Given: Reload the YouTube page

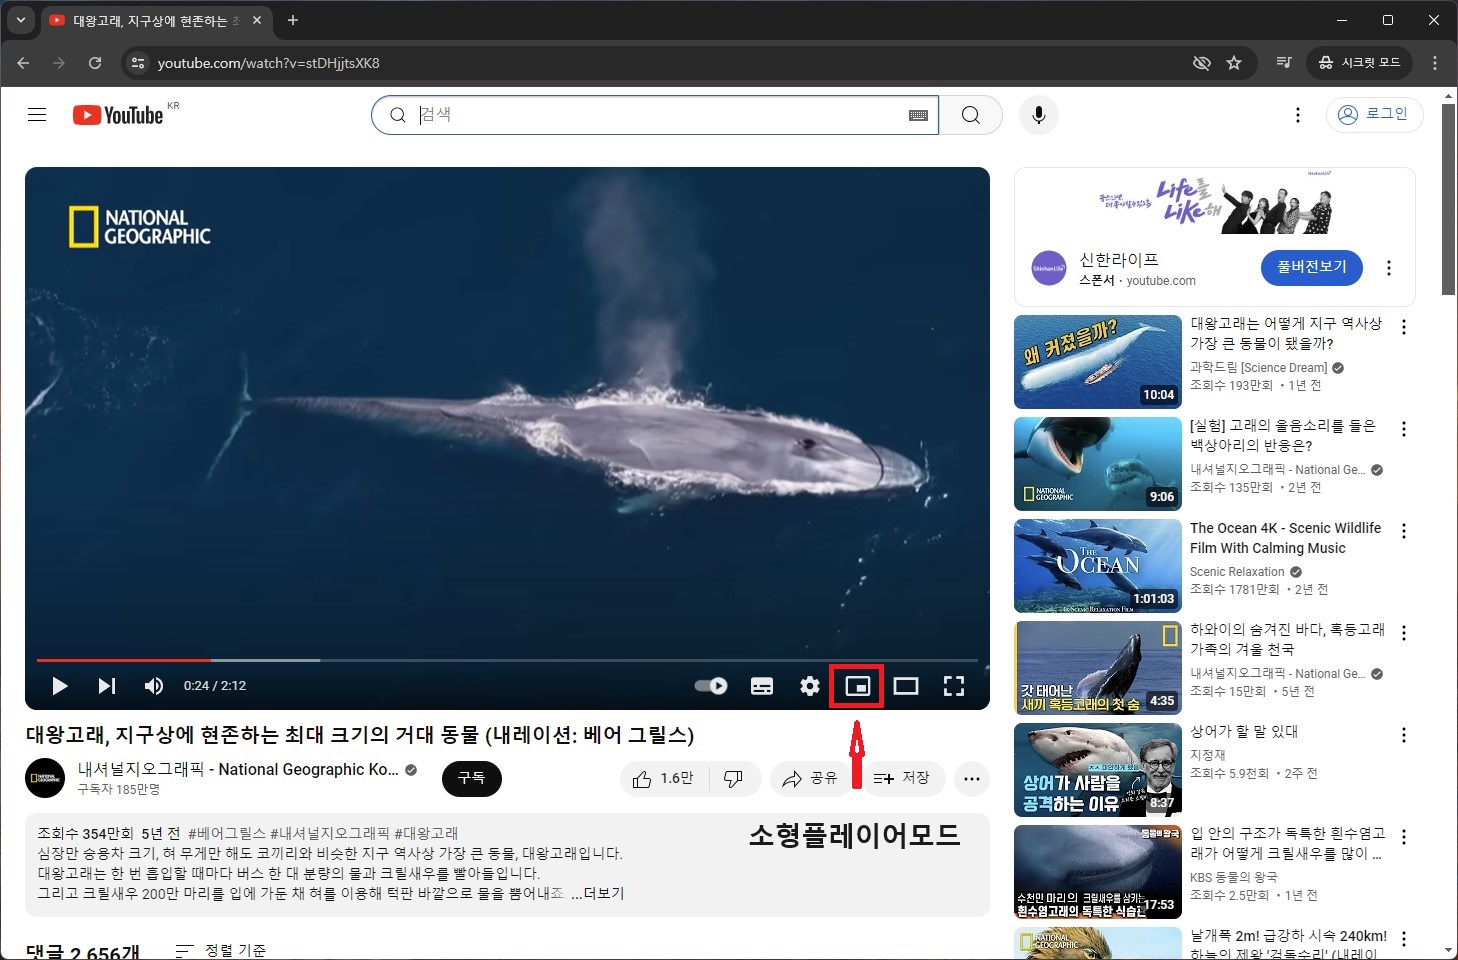Looking at the screenshot, I should (x=95, y=63).
